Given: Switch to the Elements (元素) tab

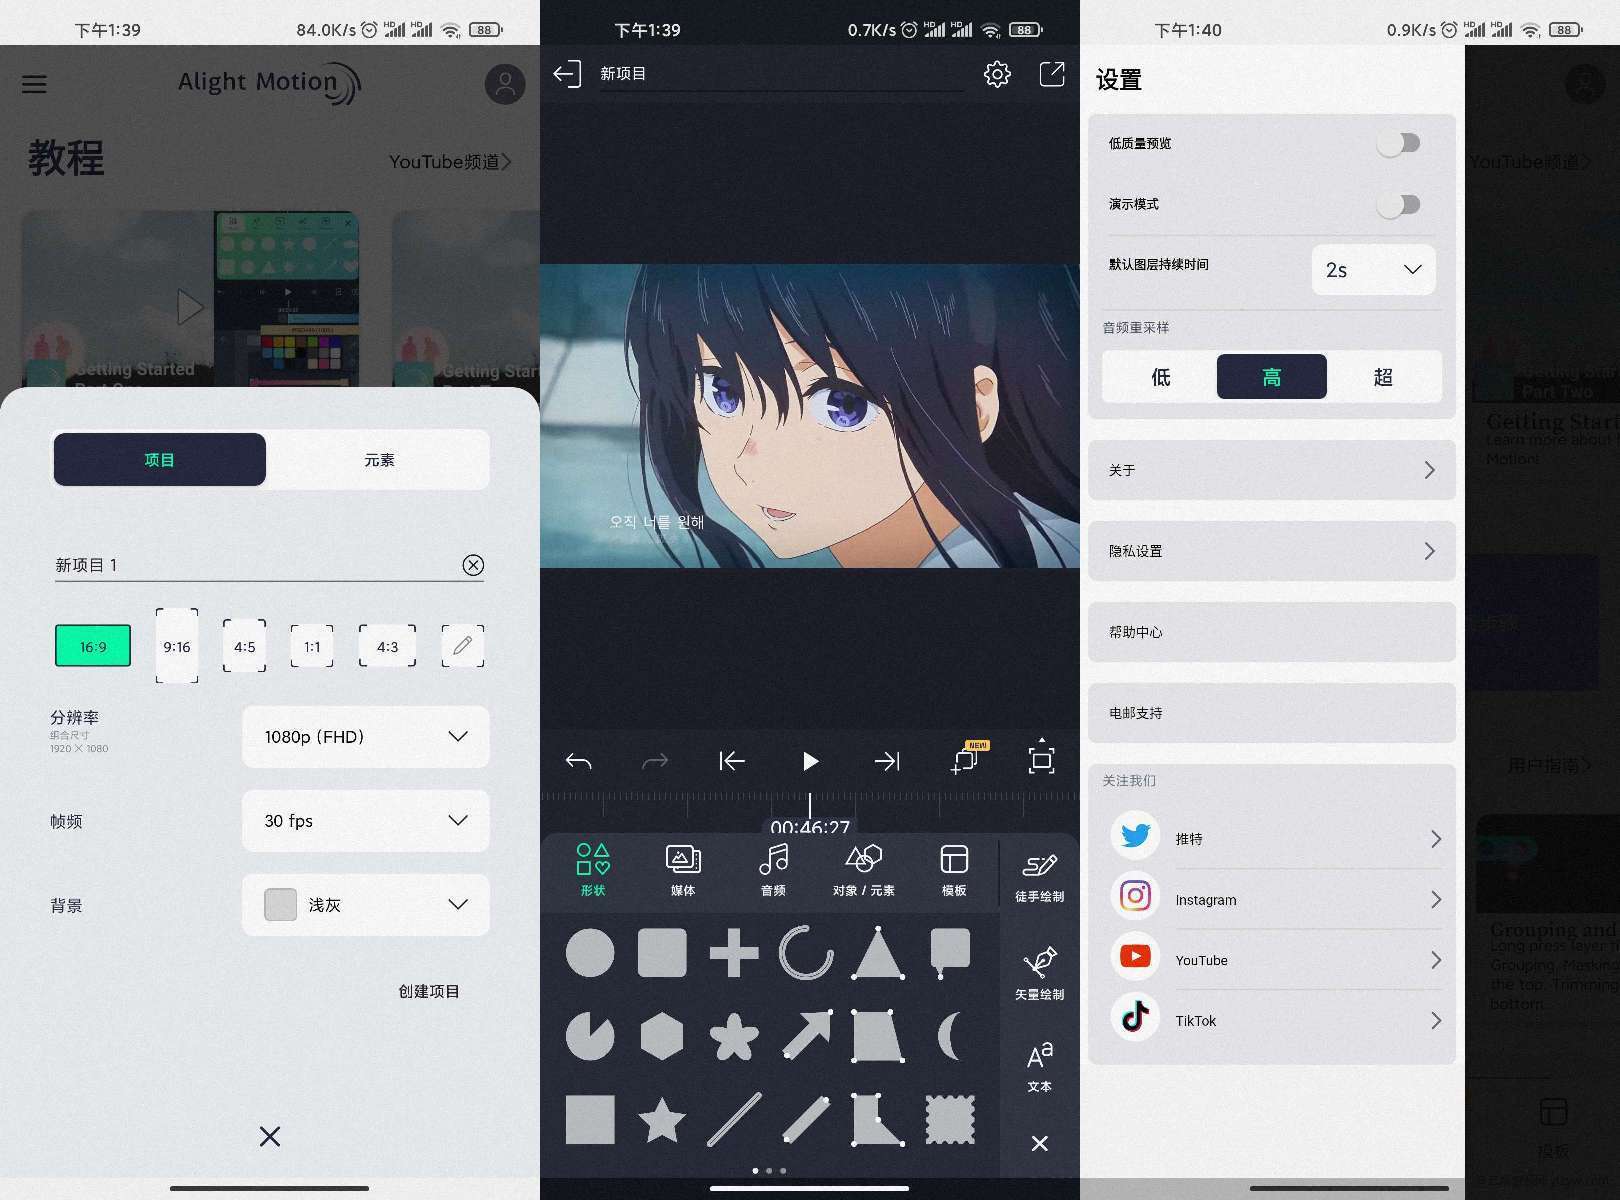Looking at the screenshot, I should (379, 459).
